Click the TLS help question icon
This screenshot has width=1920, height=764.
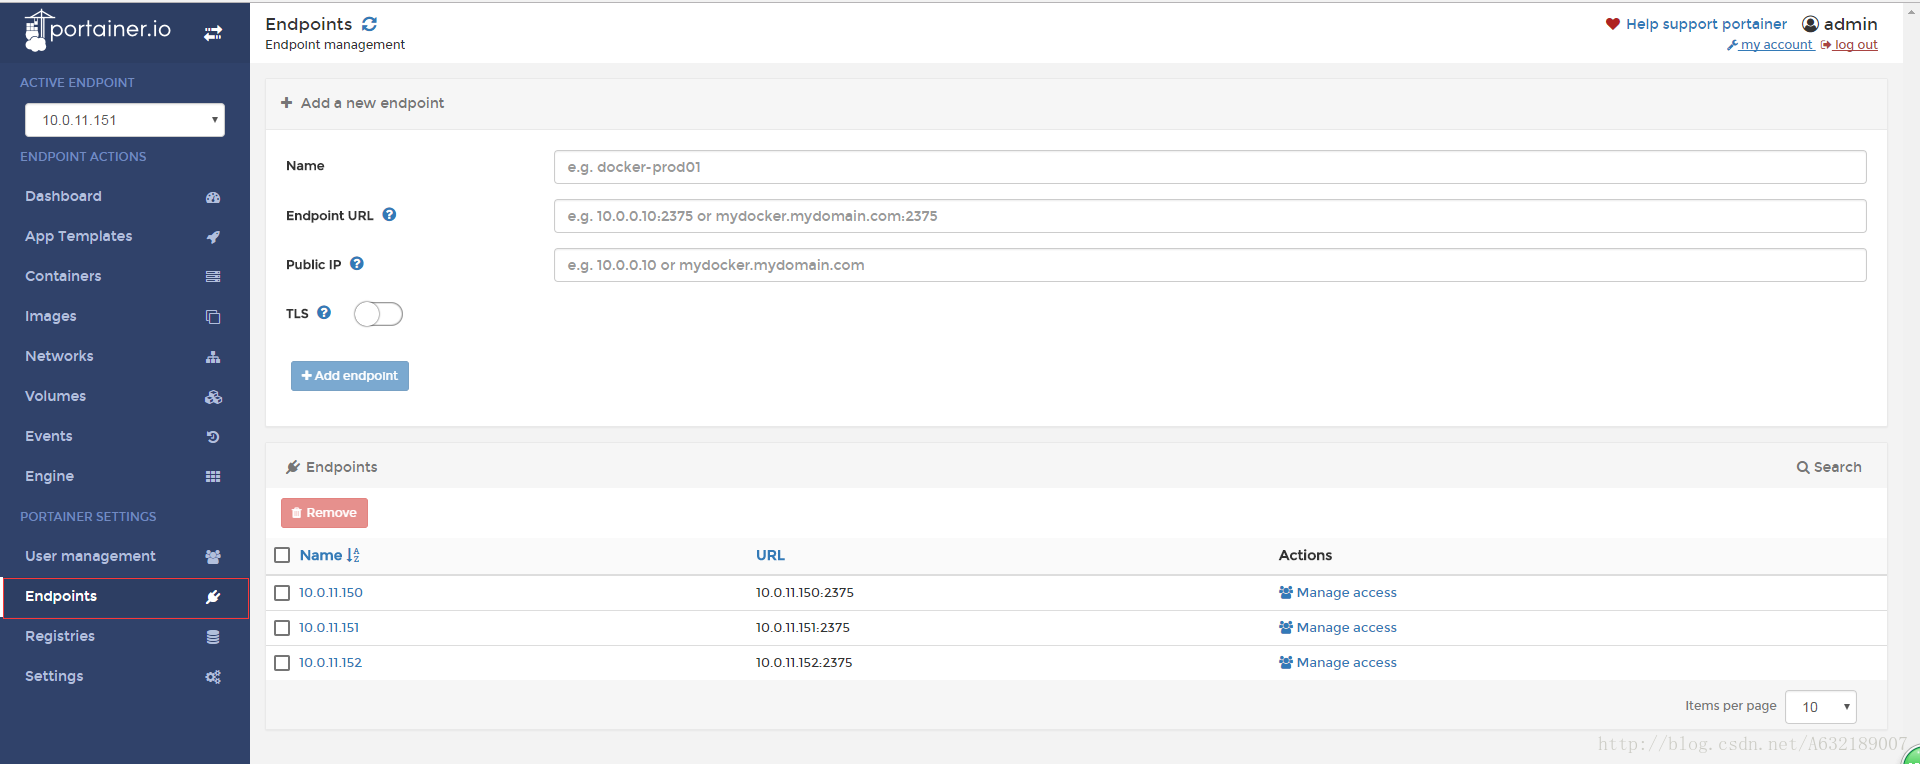pyautogui.click(x=324, y=313)
